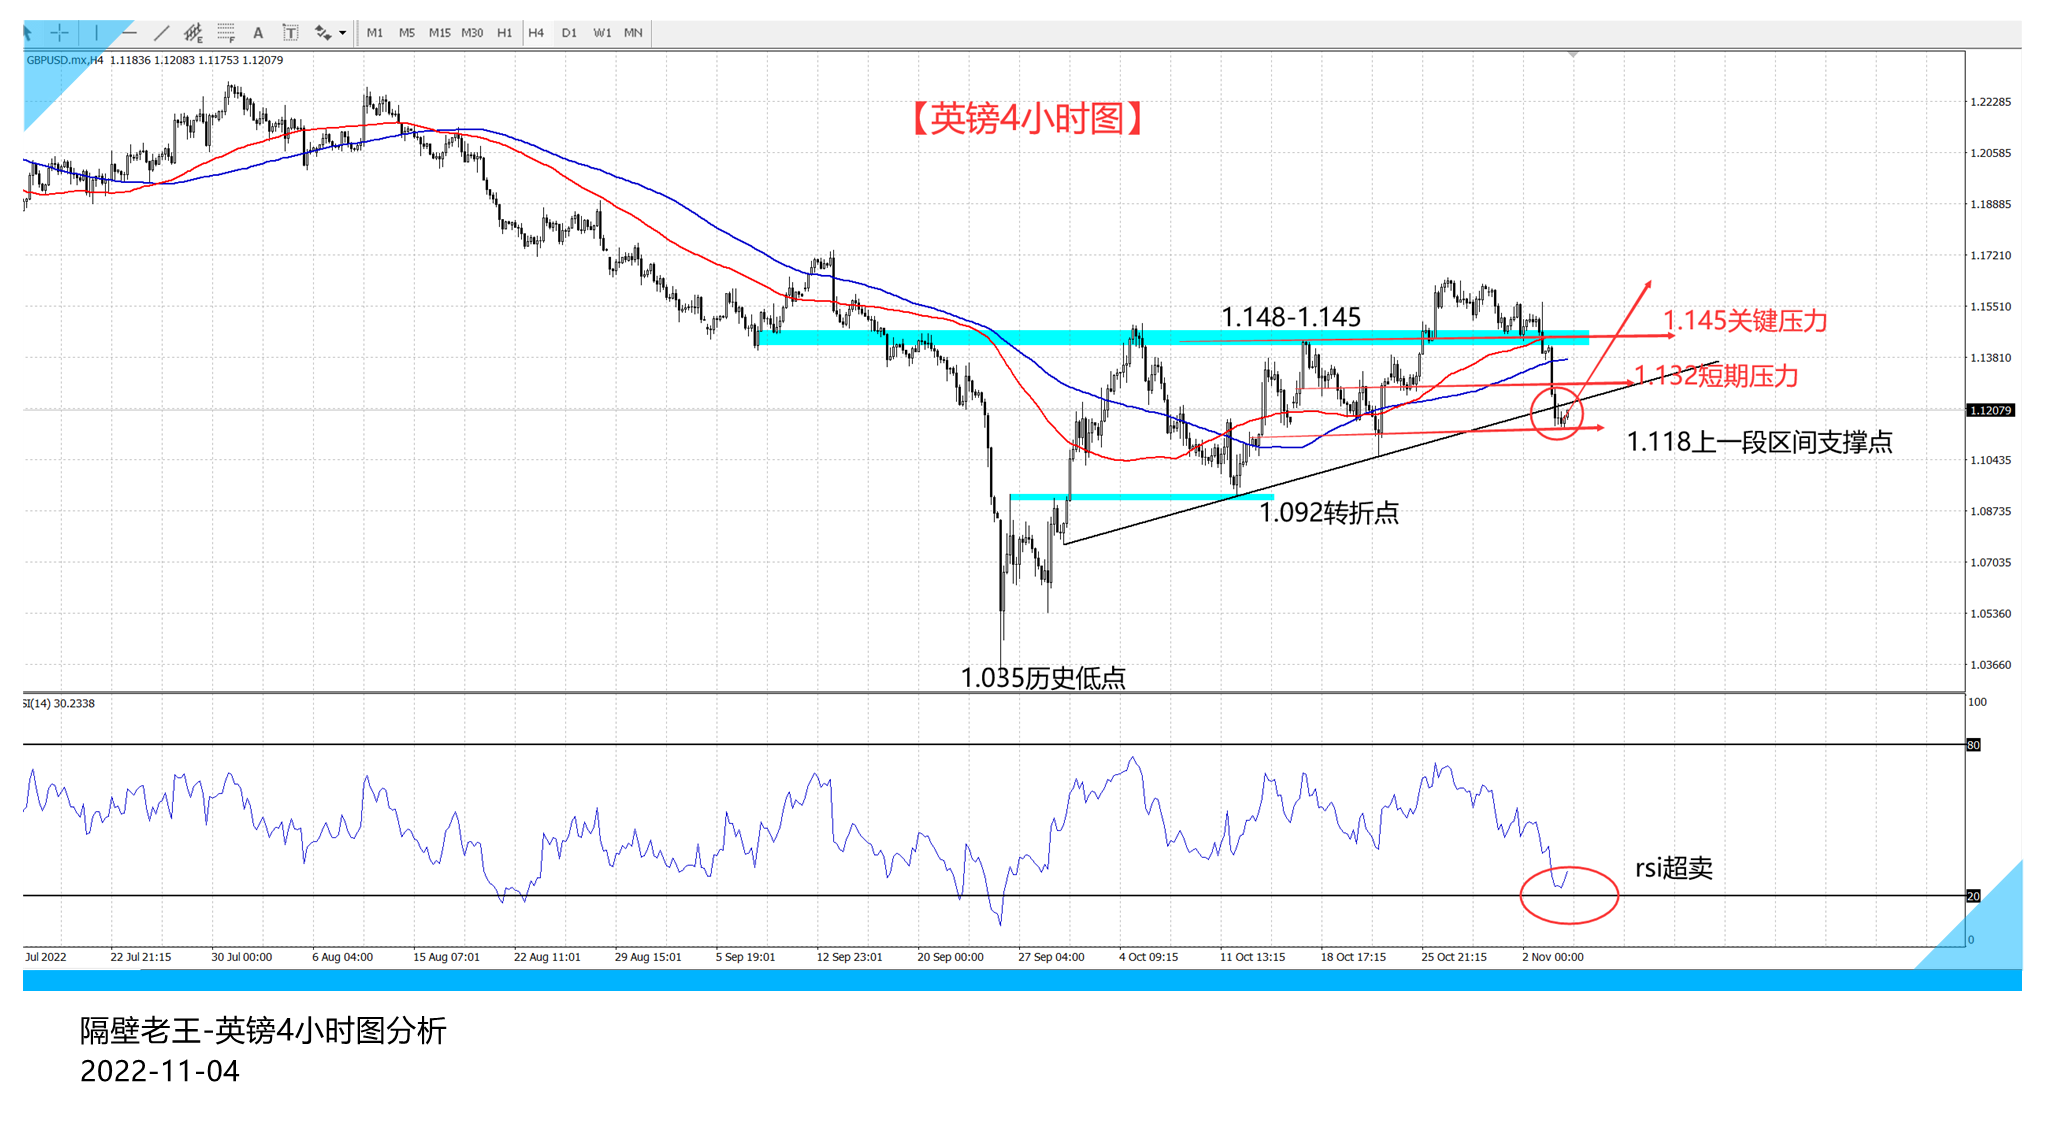Click the H1 timeframe button
The height and width of the screenshot is (1140, 2045).
504,33
